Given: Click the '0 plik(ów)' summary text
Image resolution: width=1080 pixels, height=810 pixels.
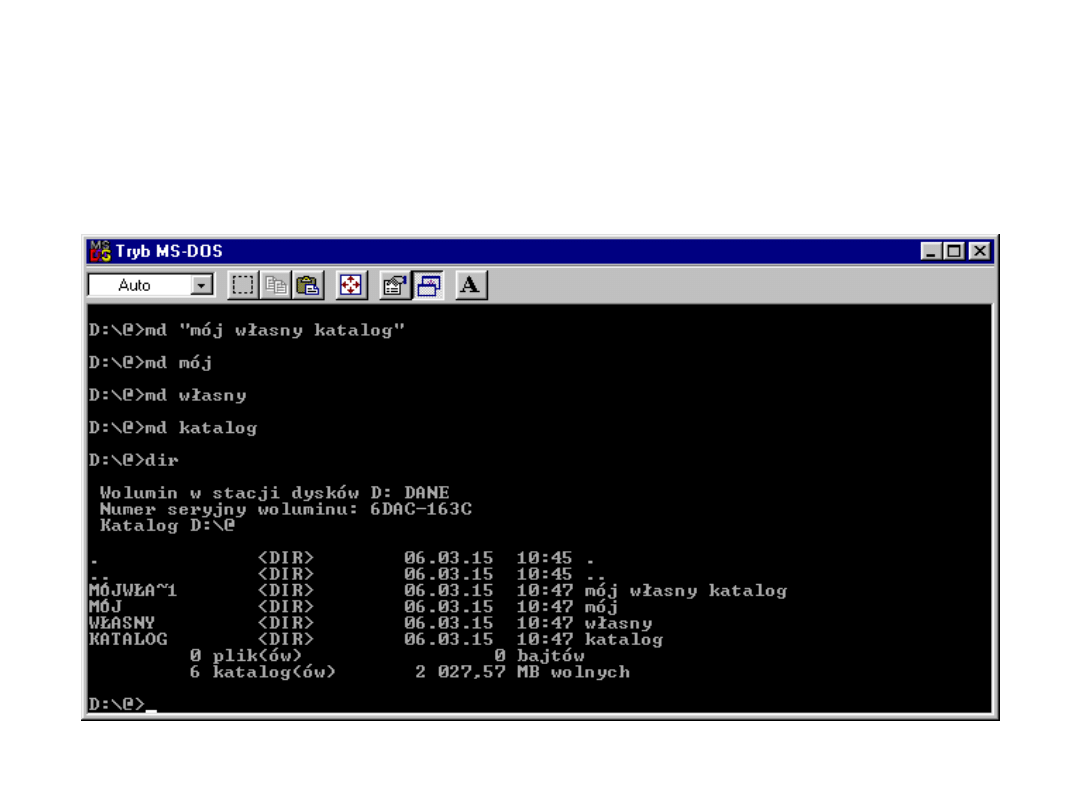Looking at the screenshot, I should coord(246,656).
